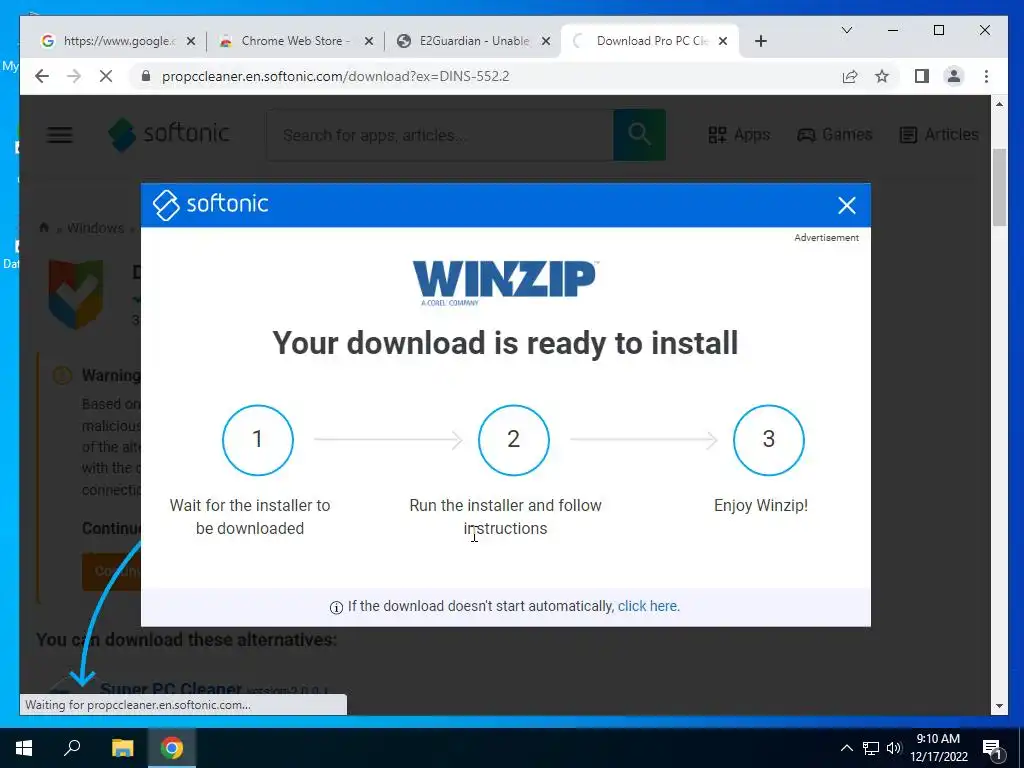The width and height of the screenshot is (1024, 768).
Task: Open the Articles menu item
Action: pos(939,135)
